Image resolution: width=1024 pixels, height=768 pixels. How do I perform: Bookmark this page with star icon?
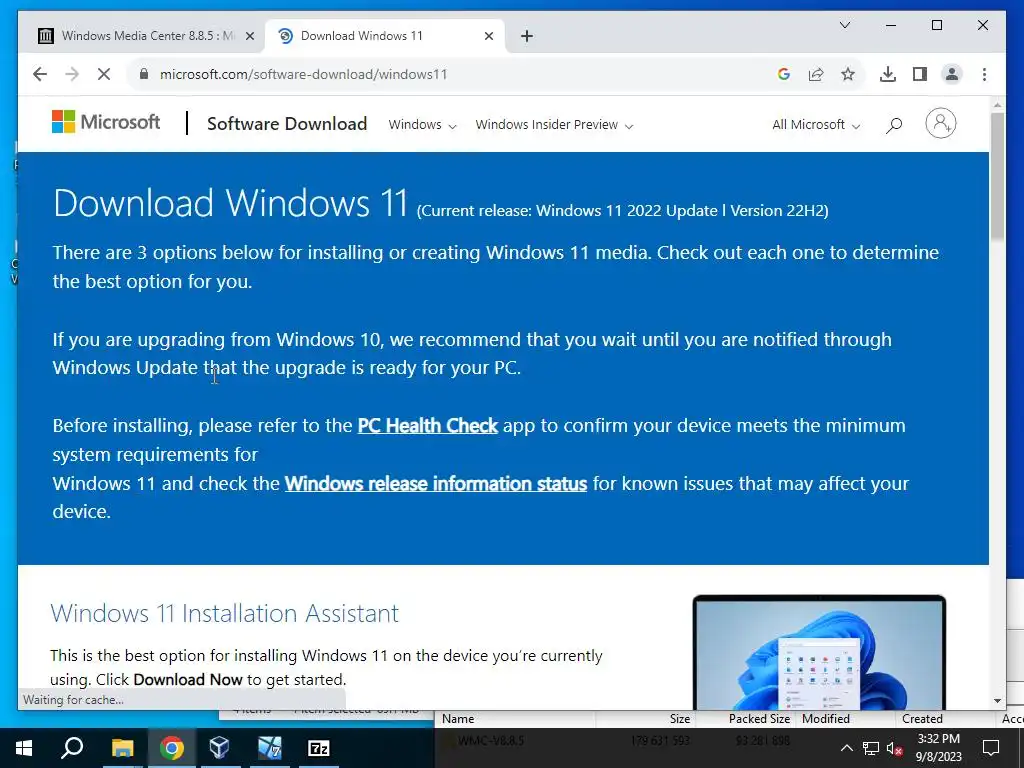(x=848, y=74)
